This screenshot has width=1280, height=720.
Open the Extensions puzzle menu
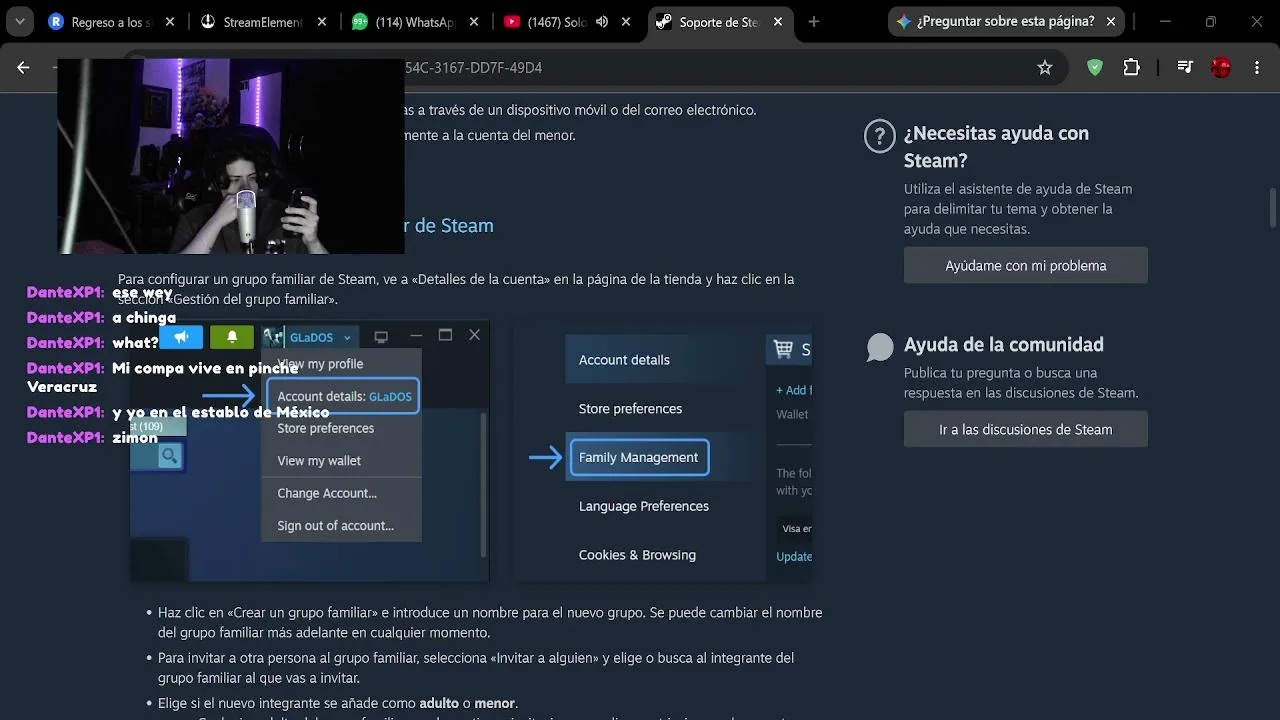1131,67
